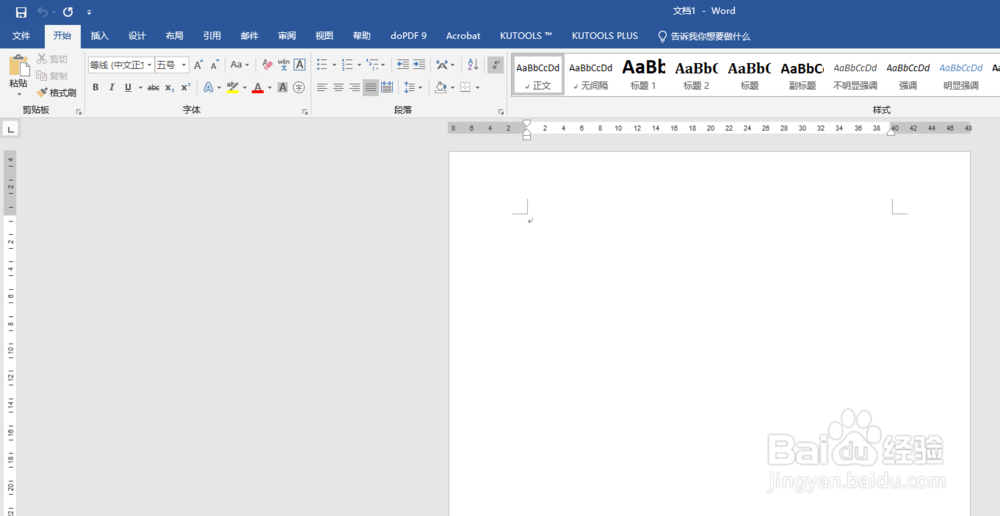The height and width of the screenshot is (516, 1000).
Task: Open the Borders dropdown arrow
Action: coord(478,87)
